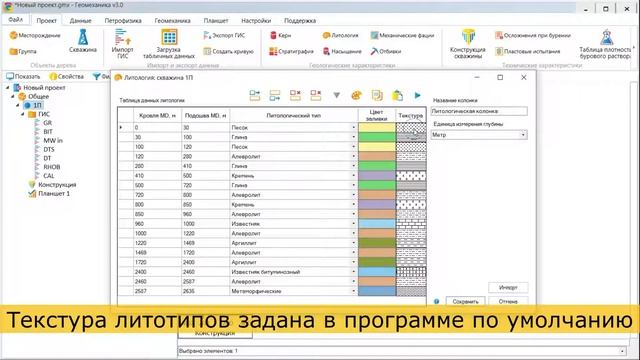The height and width of the screenshot is (360, 640).
Task: Click Название колонки input field
Action: pos(479,111)
